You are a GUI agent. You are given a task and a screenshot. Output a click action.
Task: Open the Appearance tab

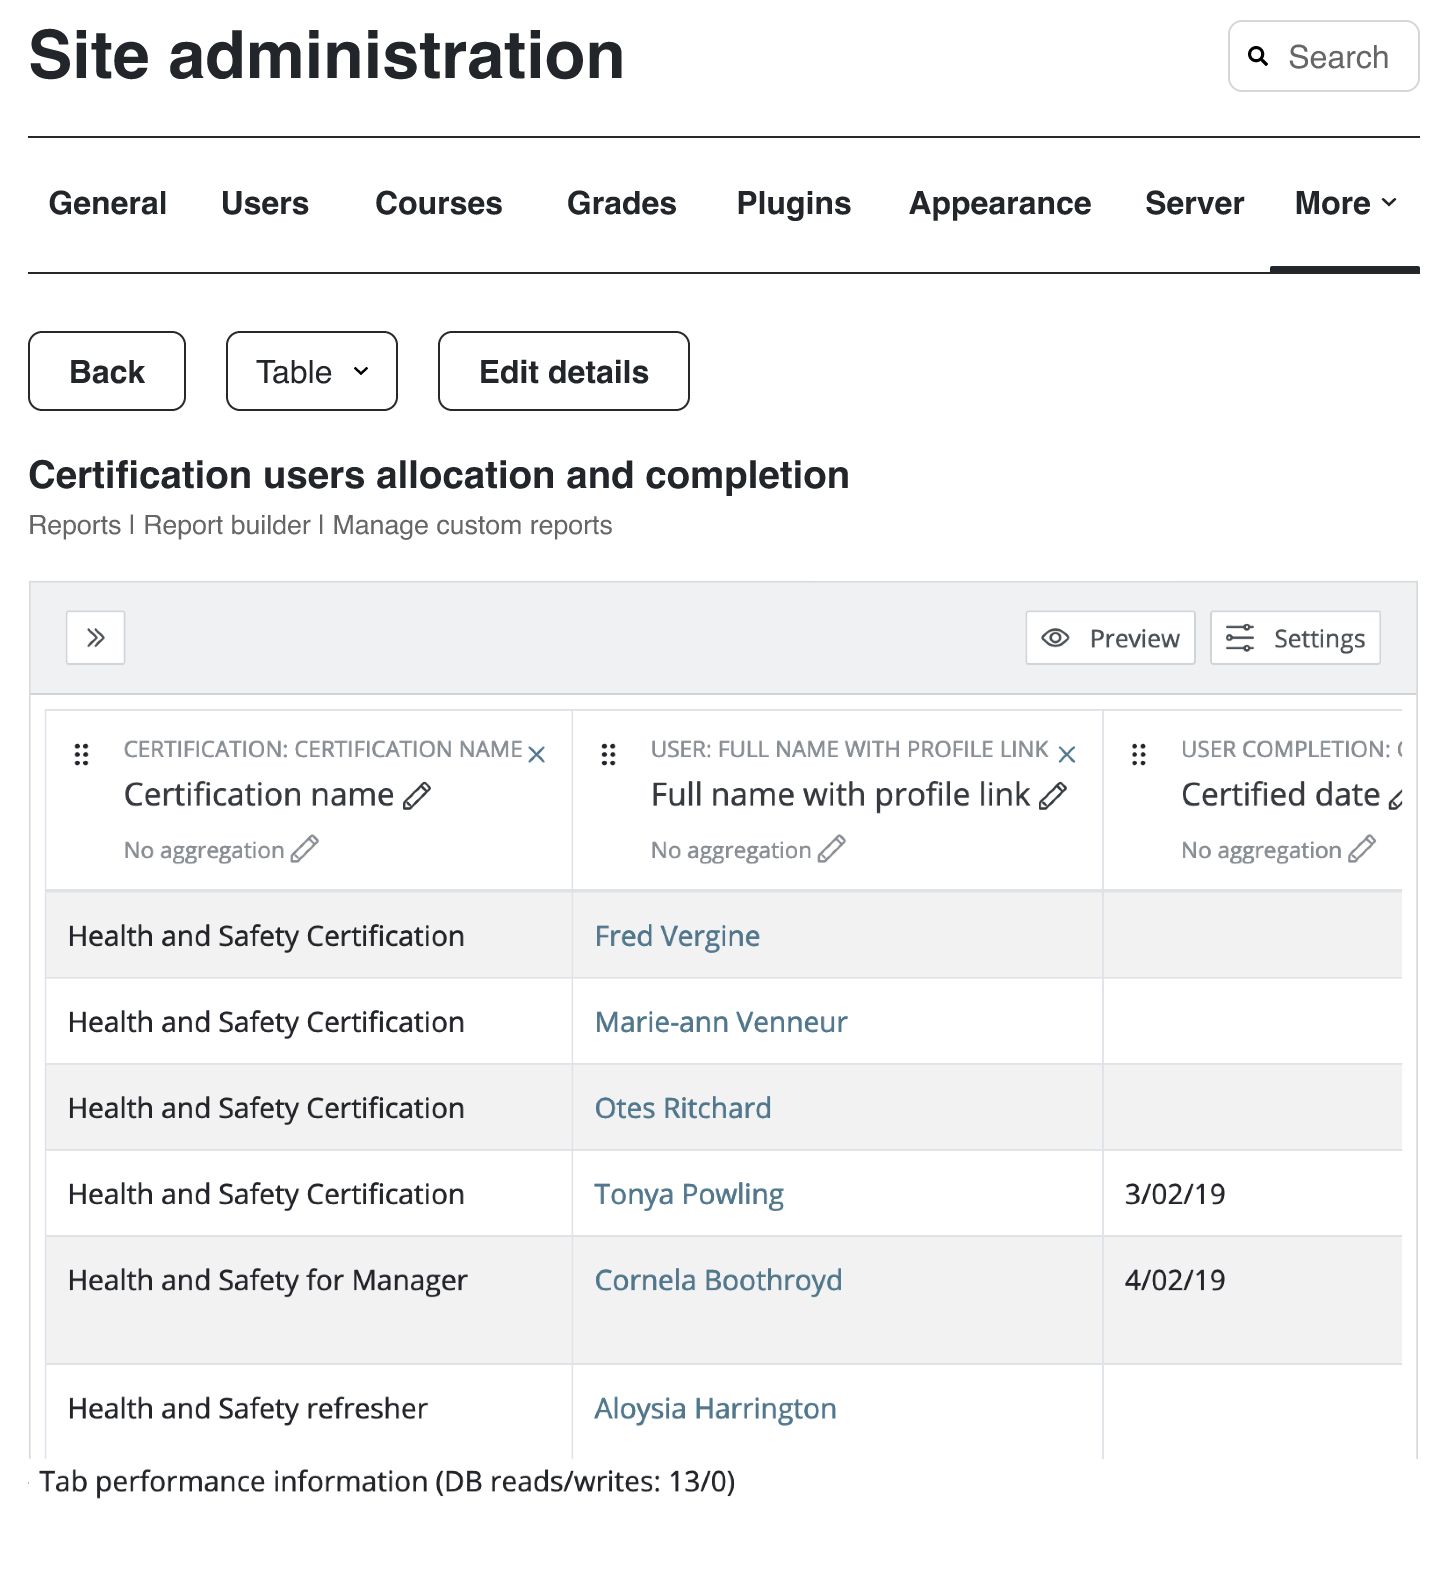click(1000, 203)
